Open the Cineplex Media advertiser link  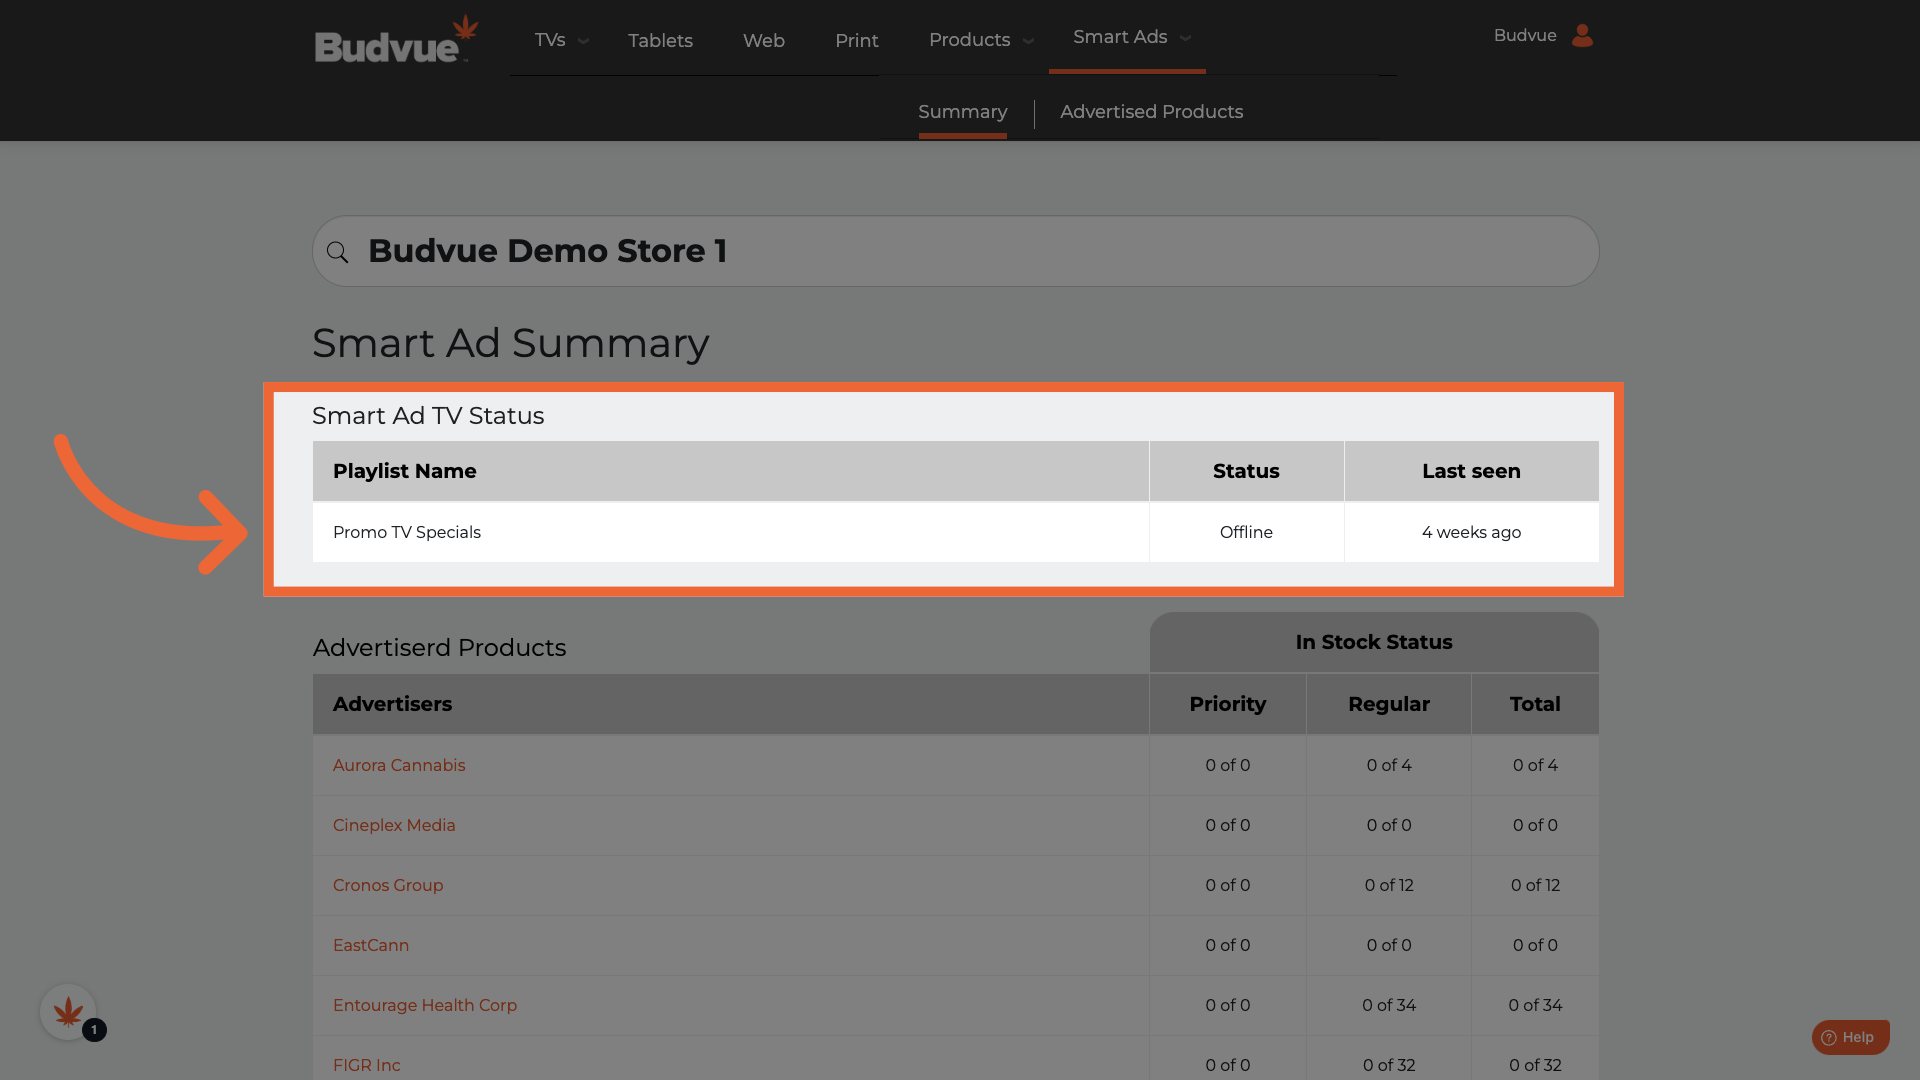click(394, 825)
